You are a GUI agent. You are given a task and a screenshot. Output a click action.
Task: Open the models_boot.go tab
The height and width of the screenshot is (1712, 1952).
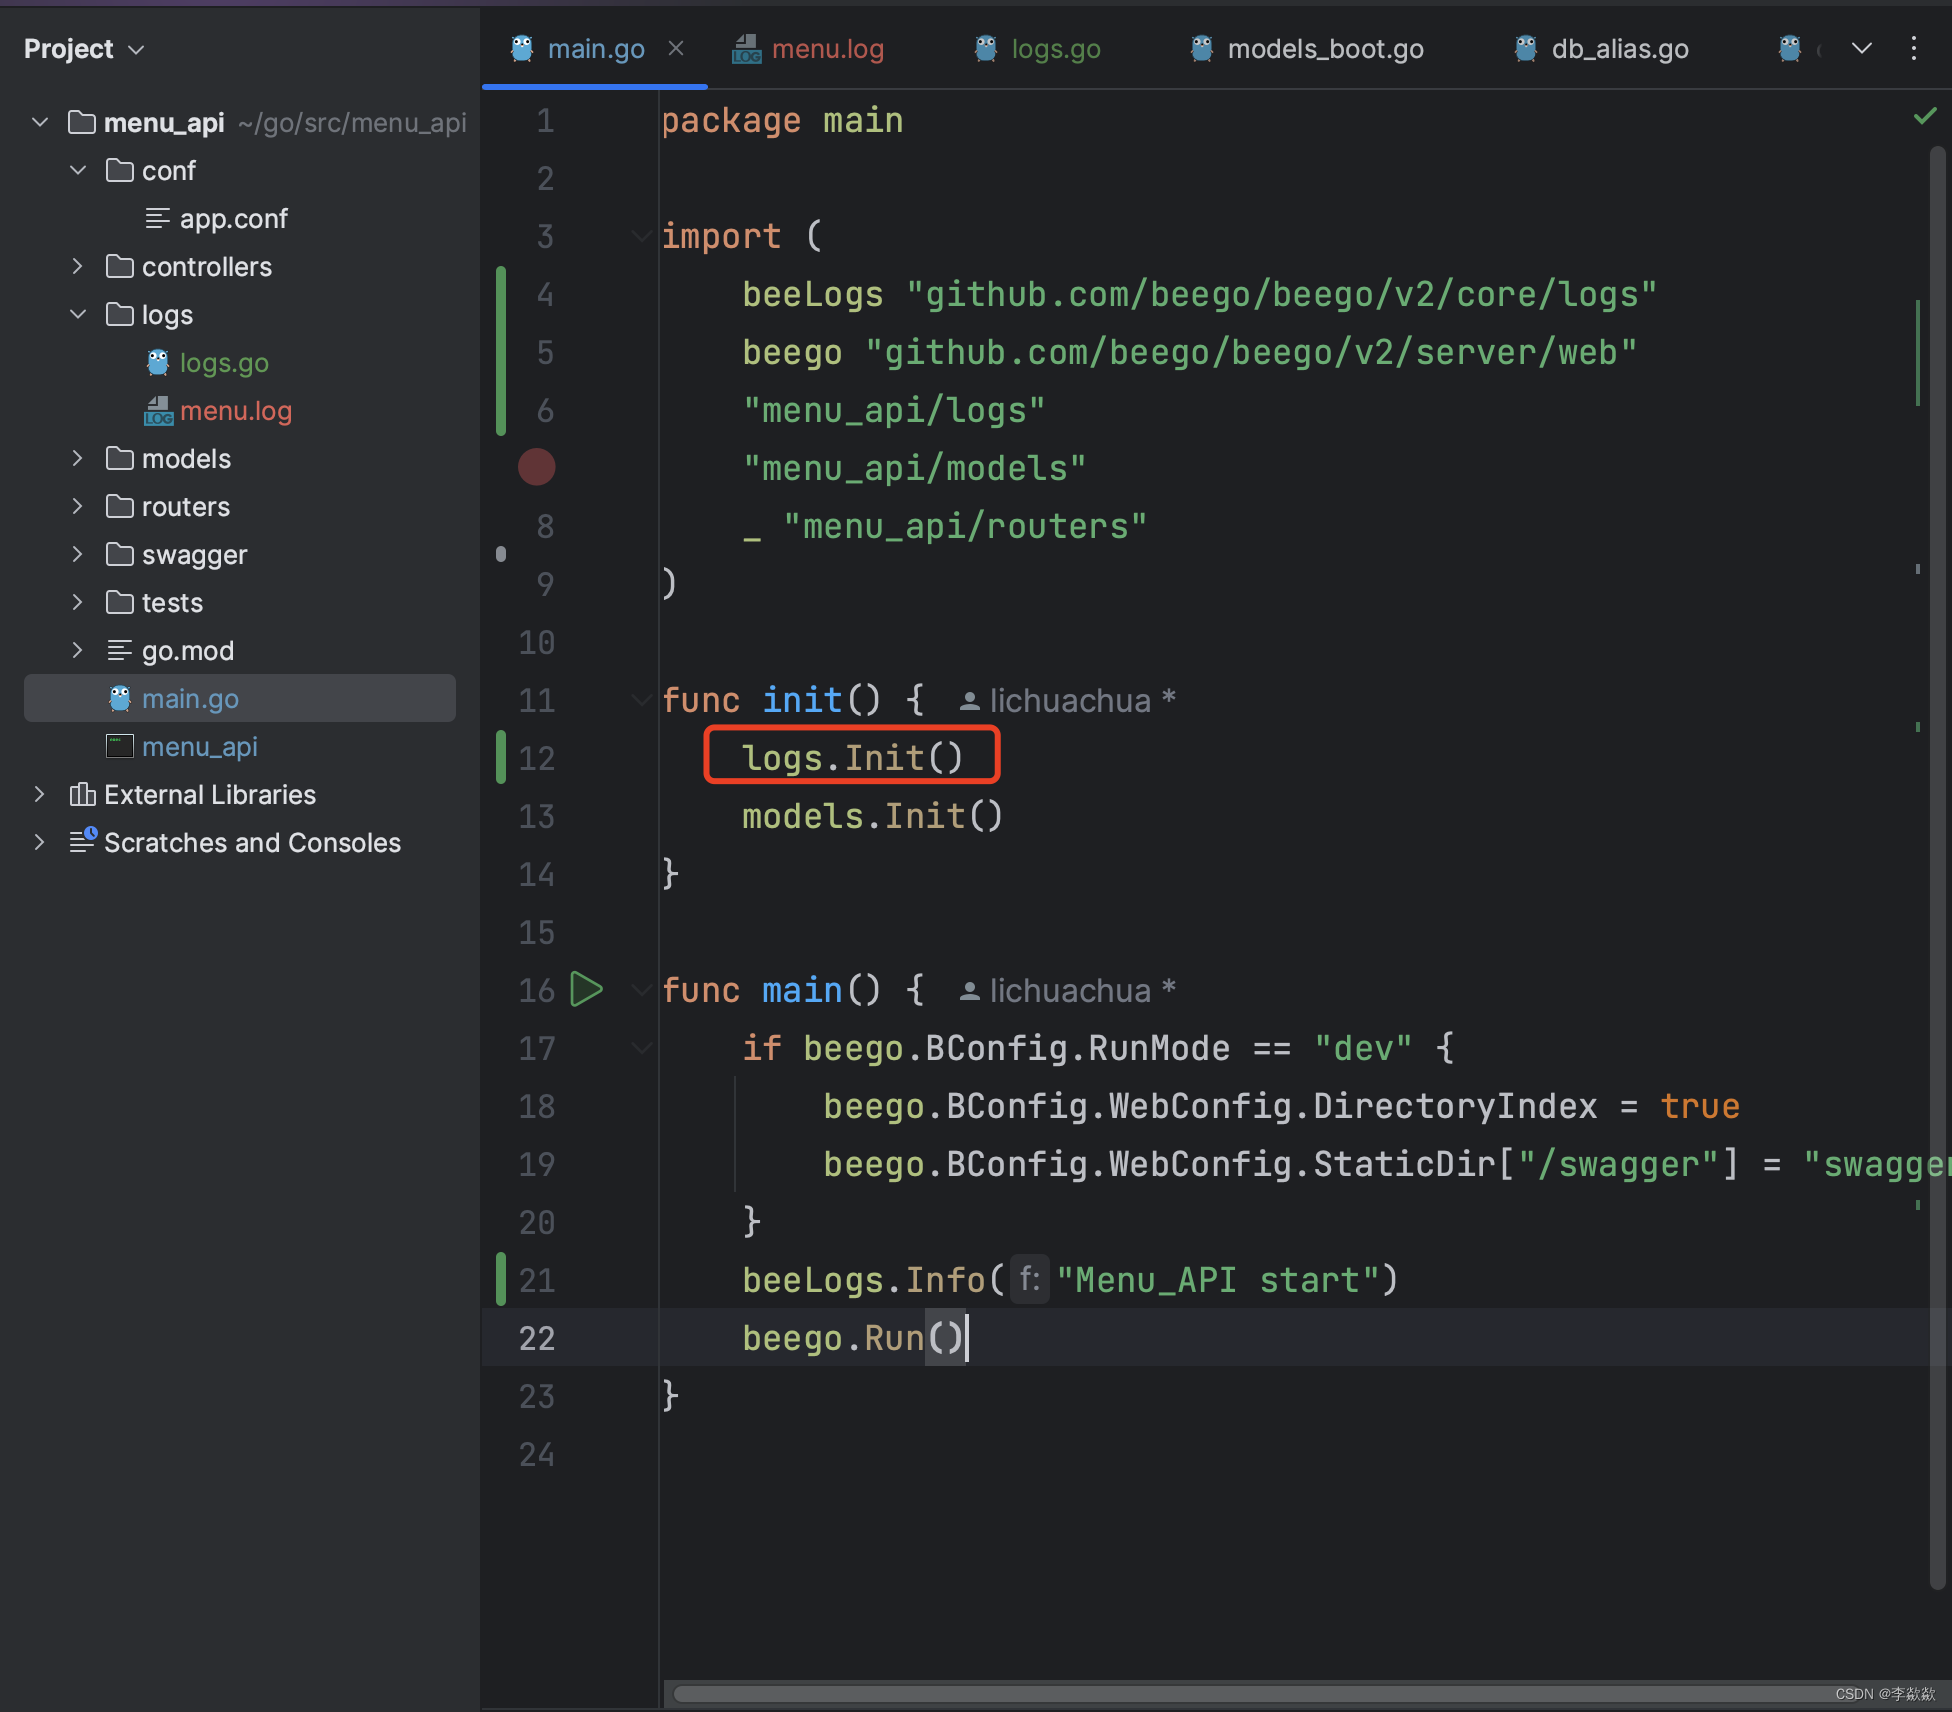[x=1325, y=48]
